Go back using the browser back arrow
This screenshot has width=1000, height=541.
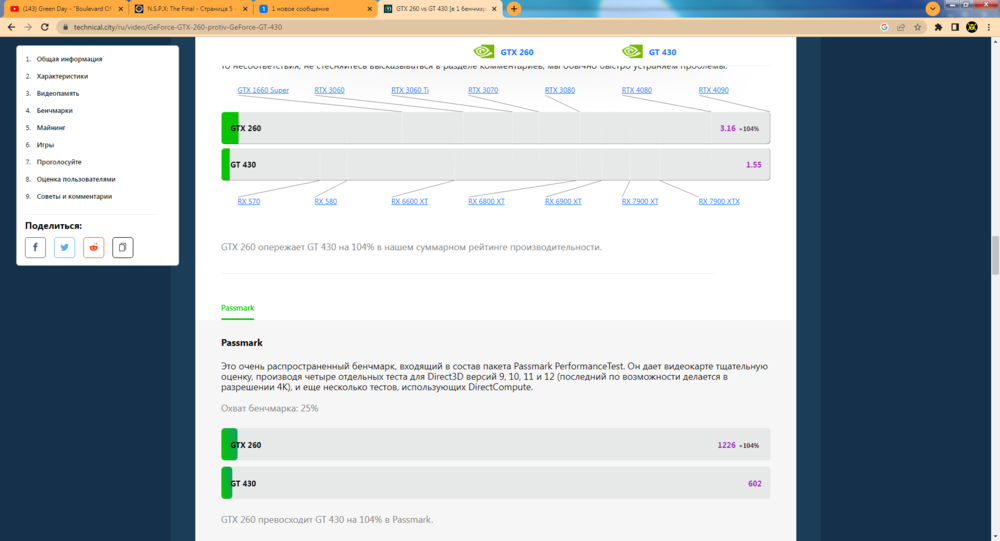coord(11,27)
